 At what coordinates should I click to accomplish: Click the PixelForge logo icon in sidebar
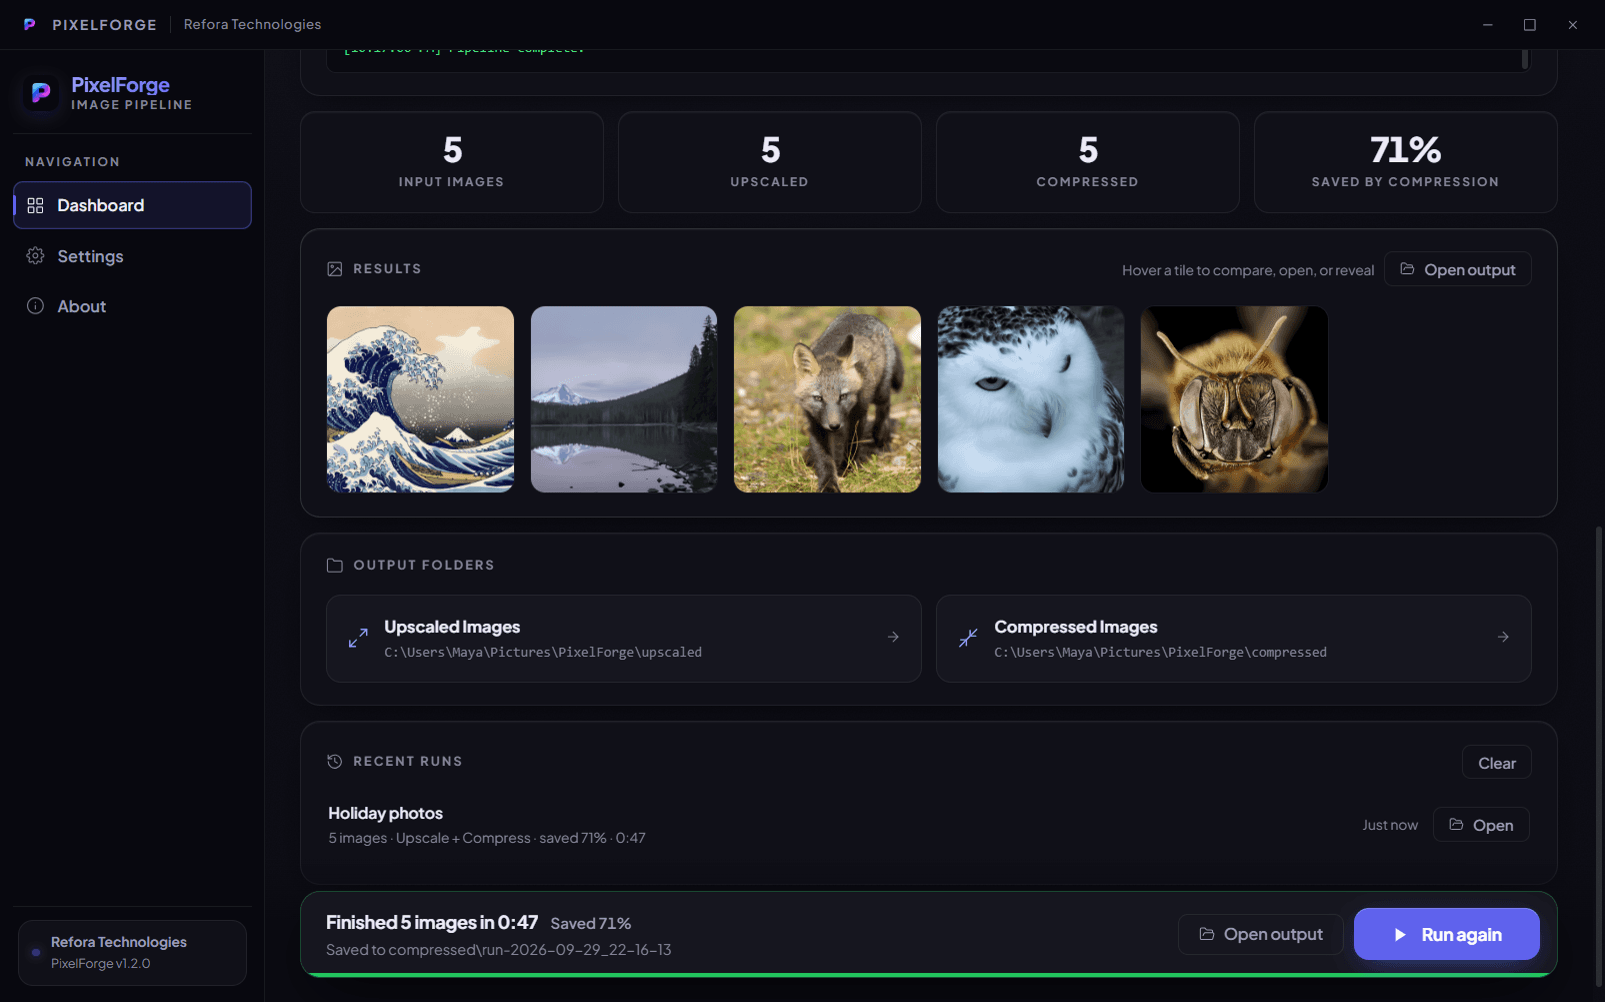(41, 93)
